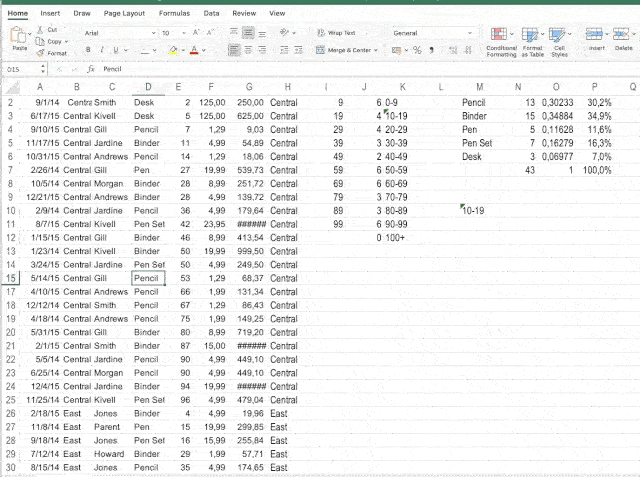Click the Name Box stepper arrows
The height and width of the screenshot is (477, 640).
tap(43, 69)
